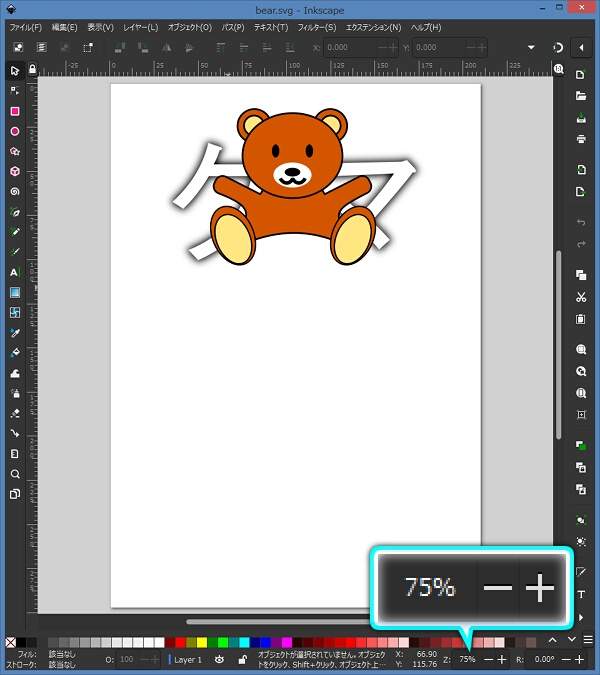Open the 表示(V) menu
Viewport: 600px width, 675px height.
click(x=100, y=27)
